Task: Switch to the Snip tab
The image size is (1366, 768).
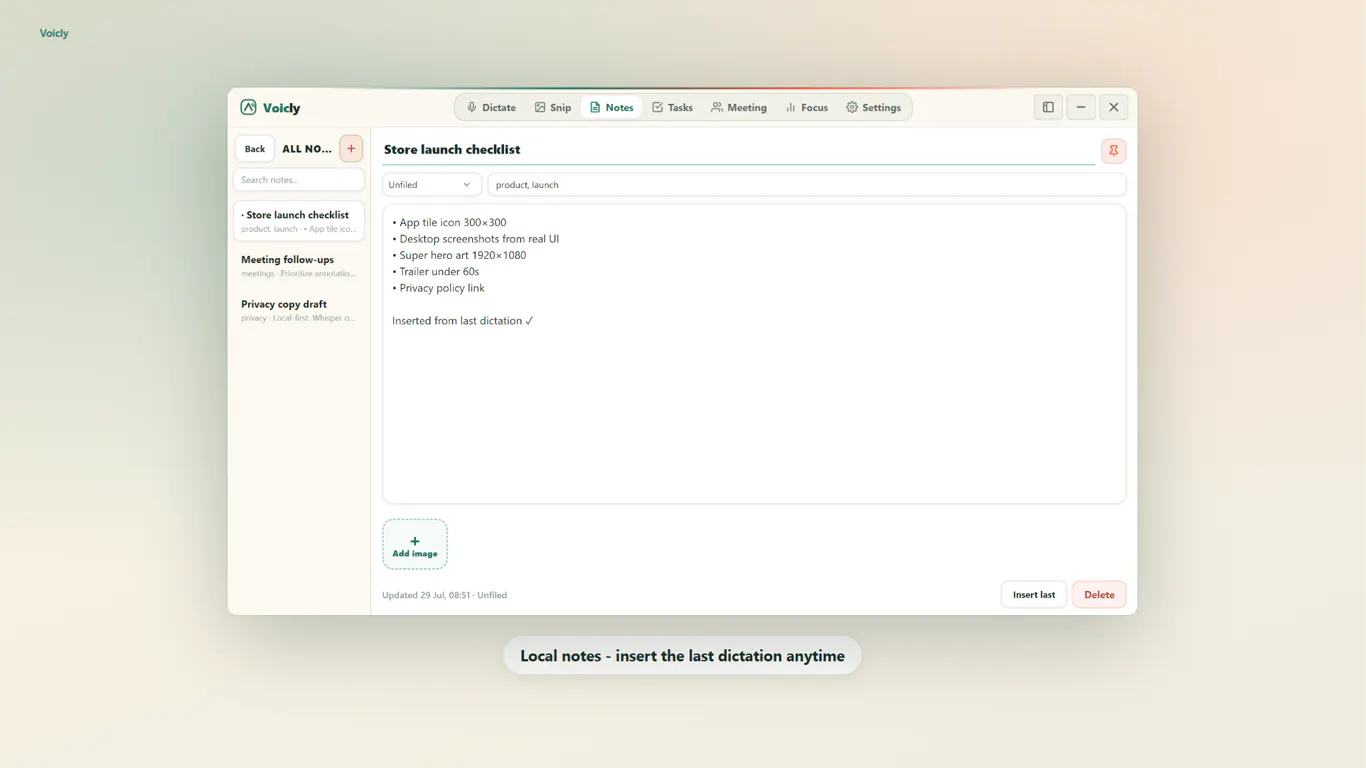Action: click(x=552, y=107)
